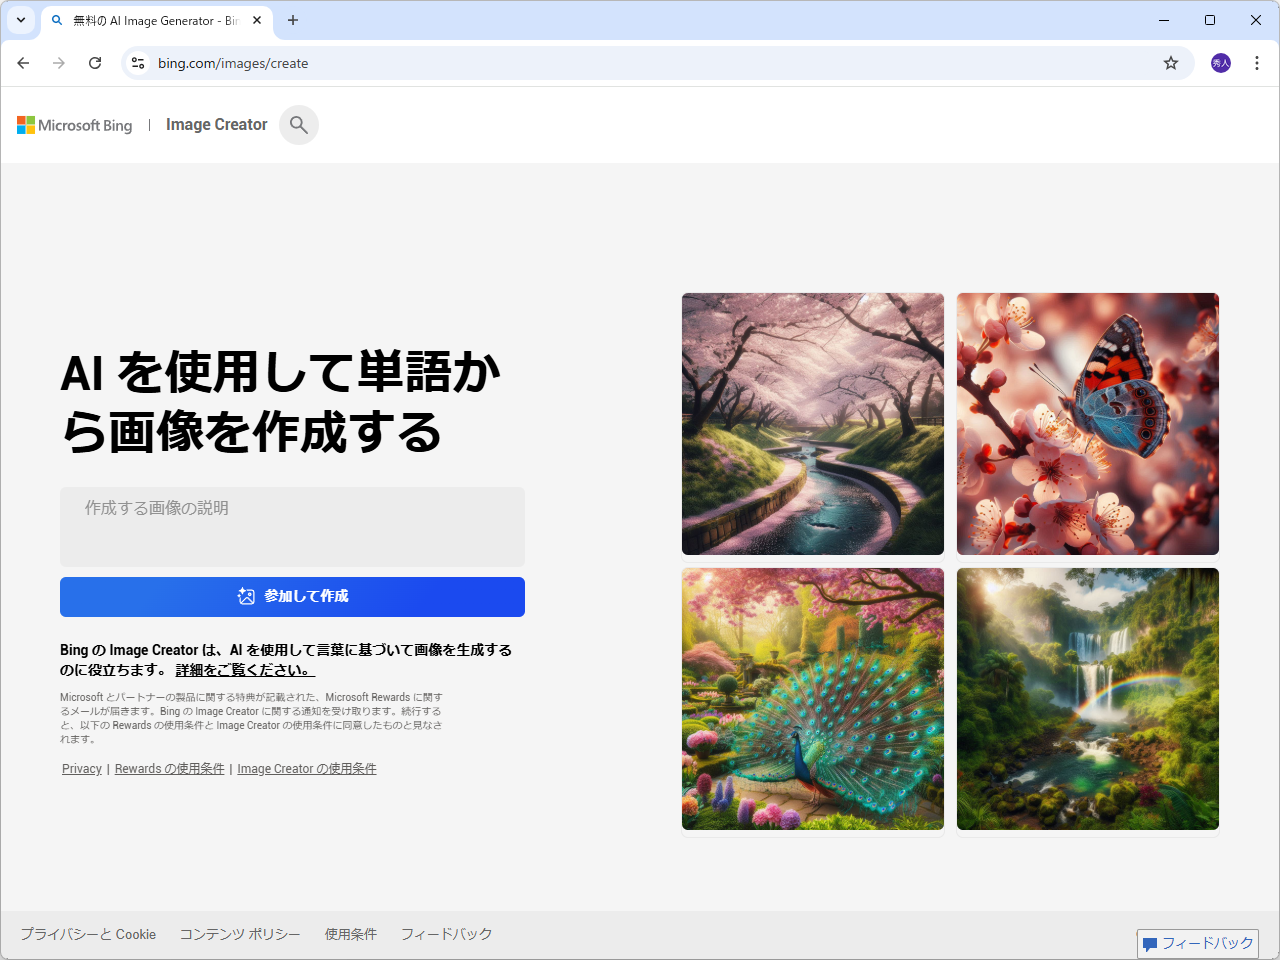1280x960 pixels.
Task: Expand the tab search chevron
Action: (x=21, y=20)
